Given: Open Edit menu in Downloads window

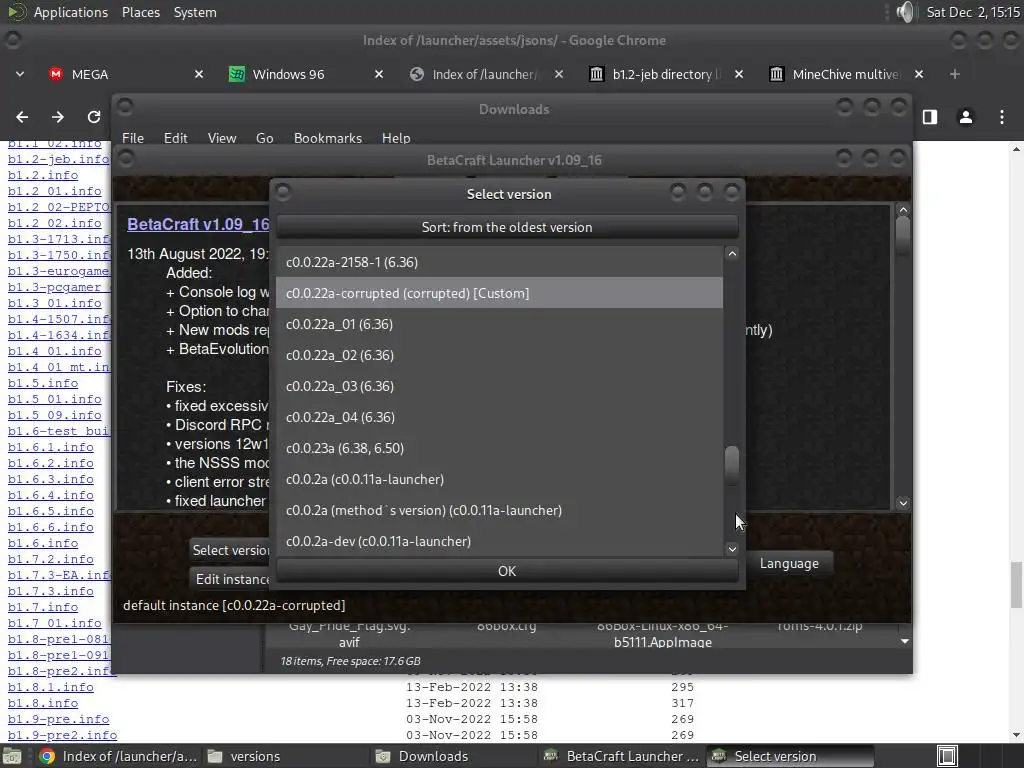Looking at the screenshot, I should click(x=176, y=138).
